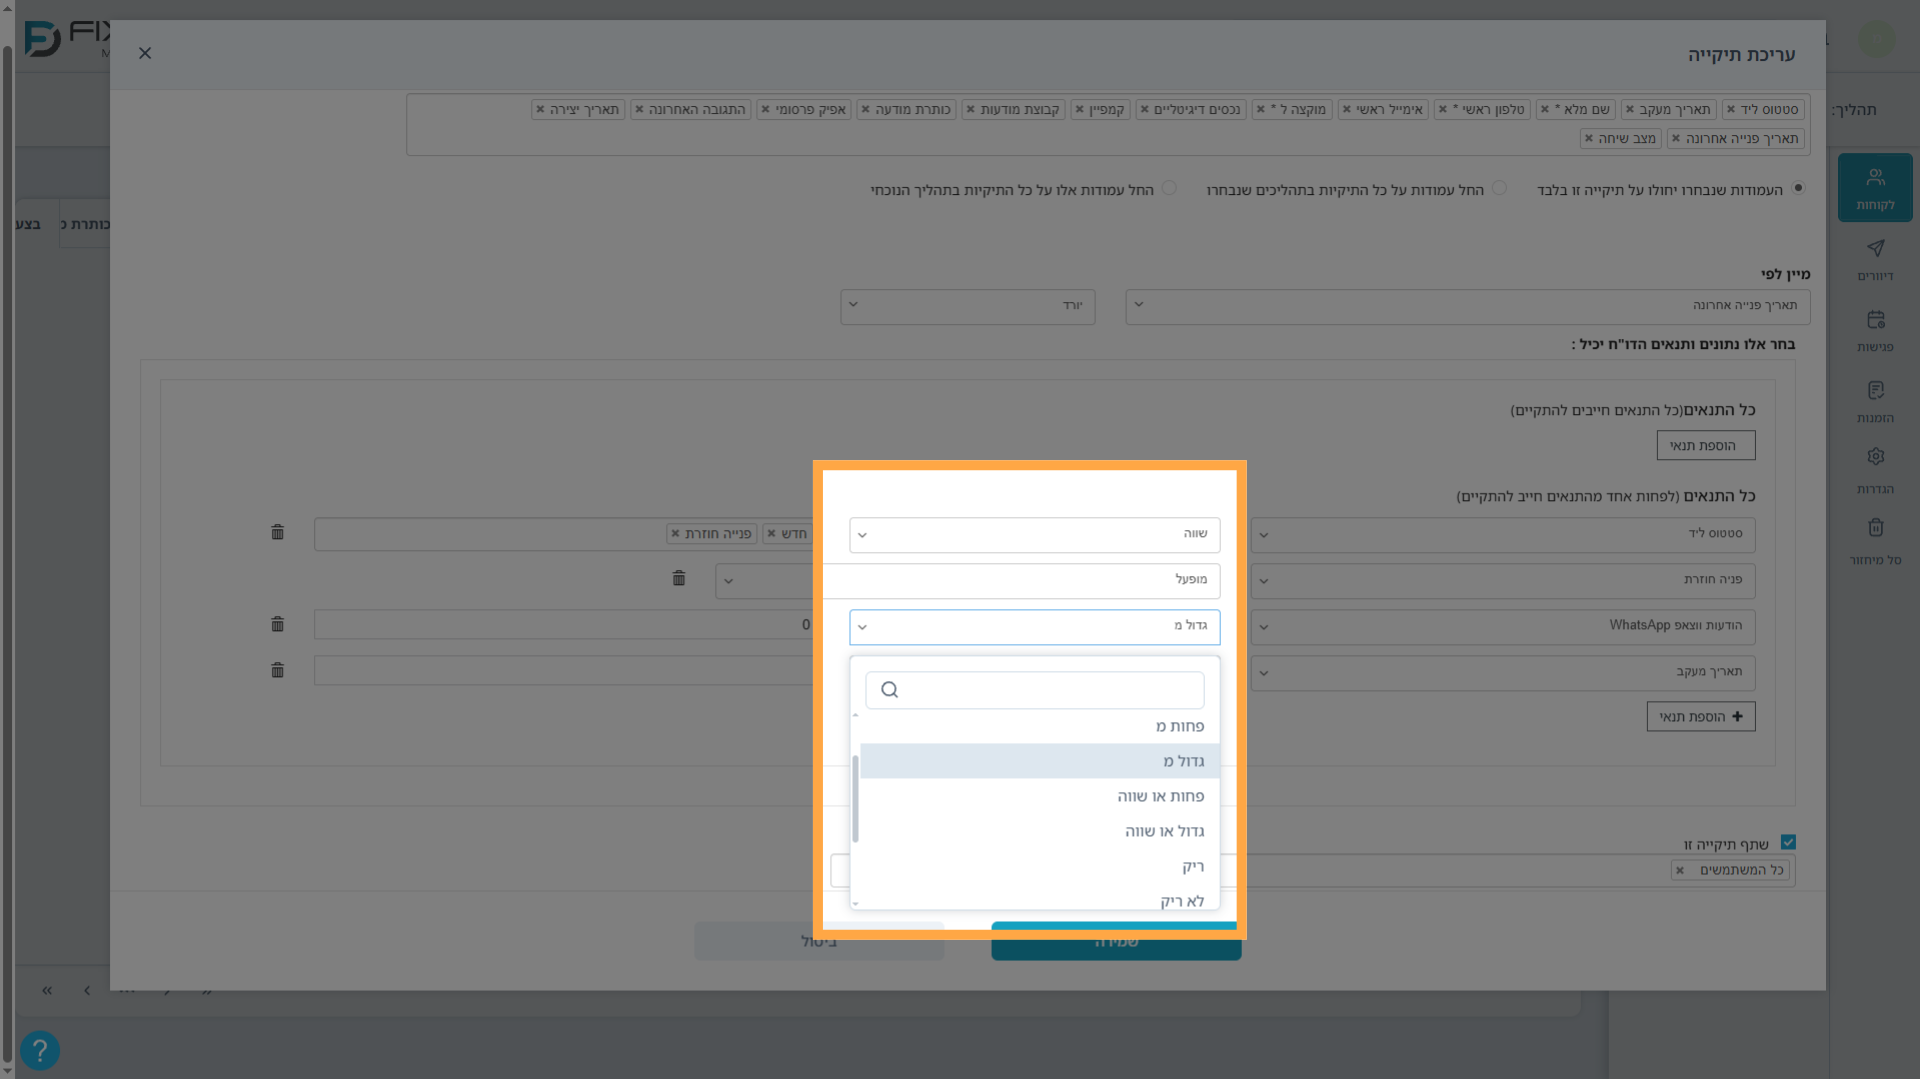Choose גדול מ from the operator list

coord(1040,761)
